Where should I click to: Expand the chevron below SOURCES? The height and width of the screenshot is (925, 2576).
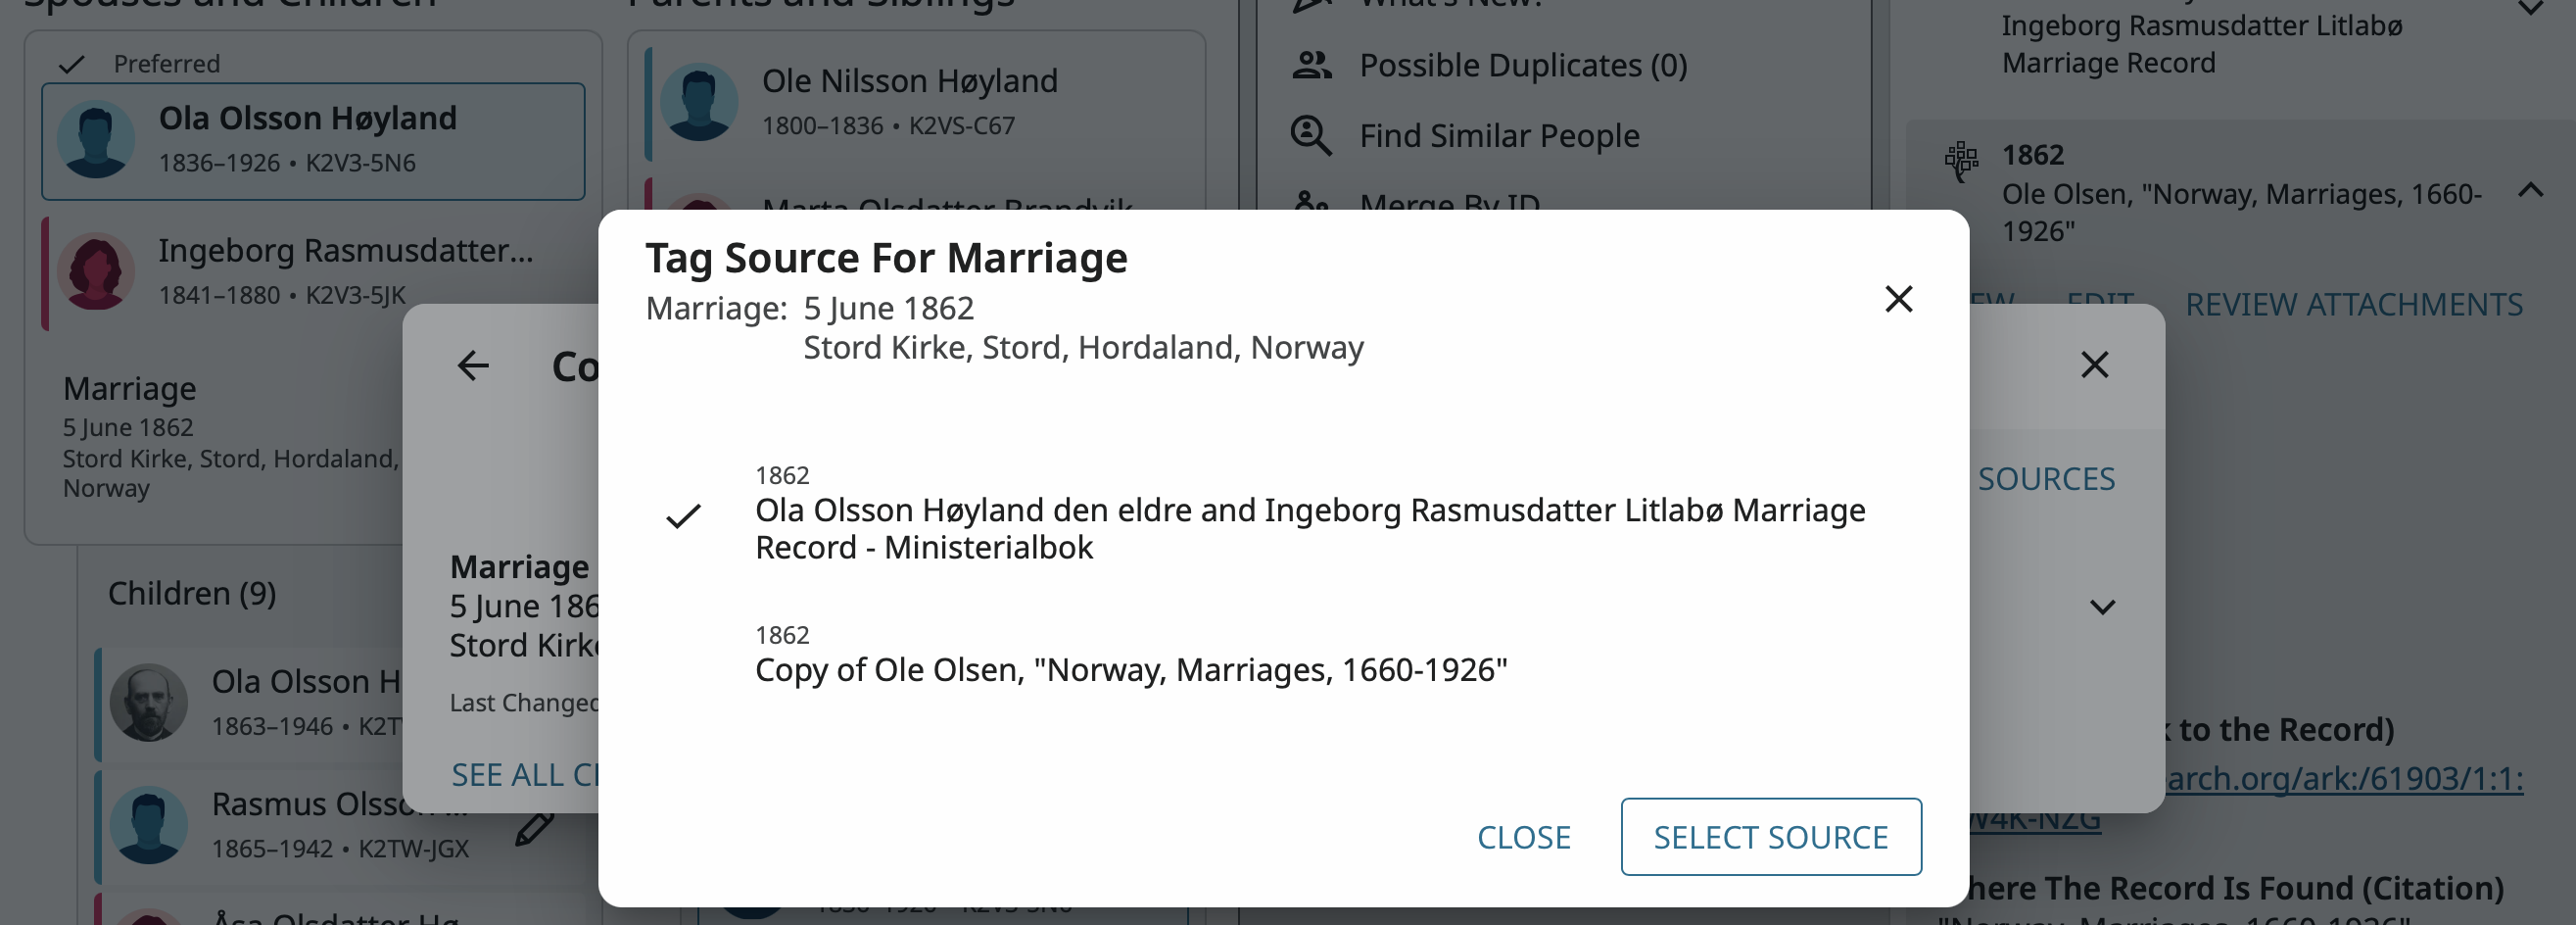2102,607
